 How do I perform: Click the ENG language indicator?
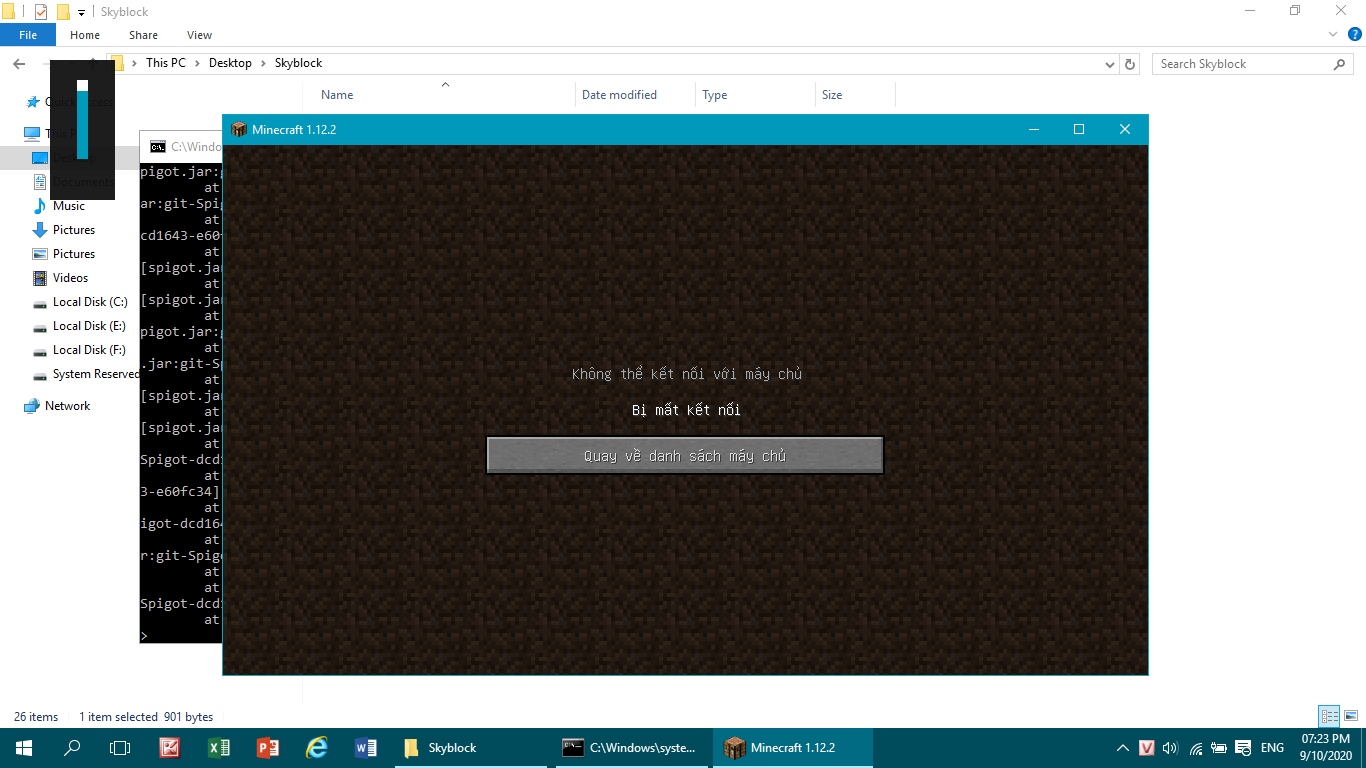1272,748
